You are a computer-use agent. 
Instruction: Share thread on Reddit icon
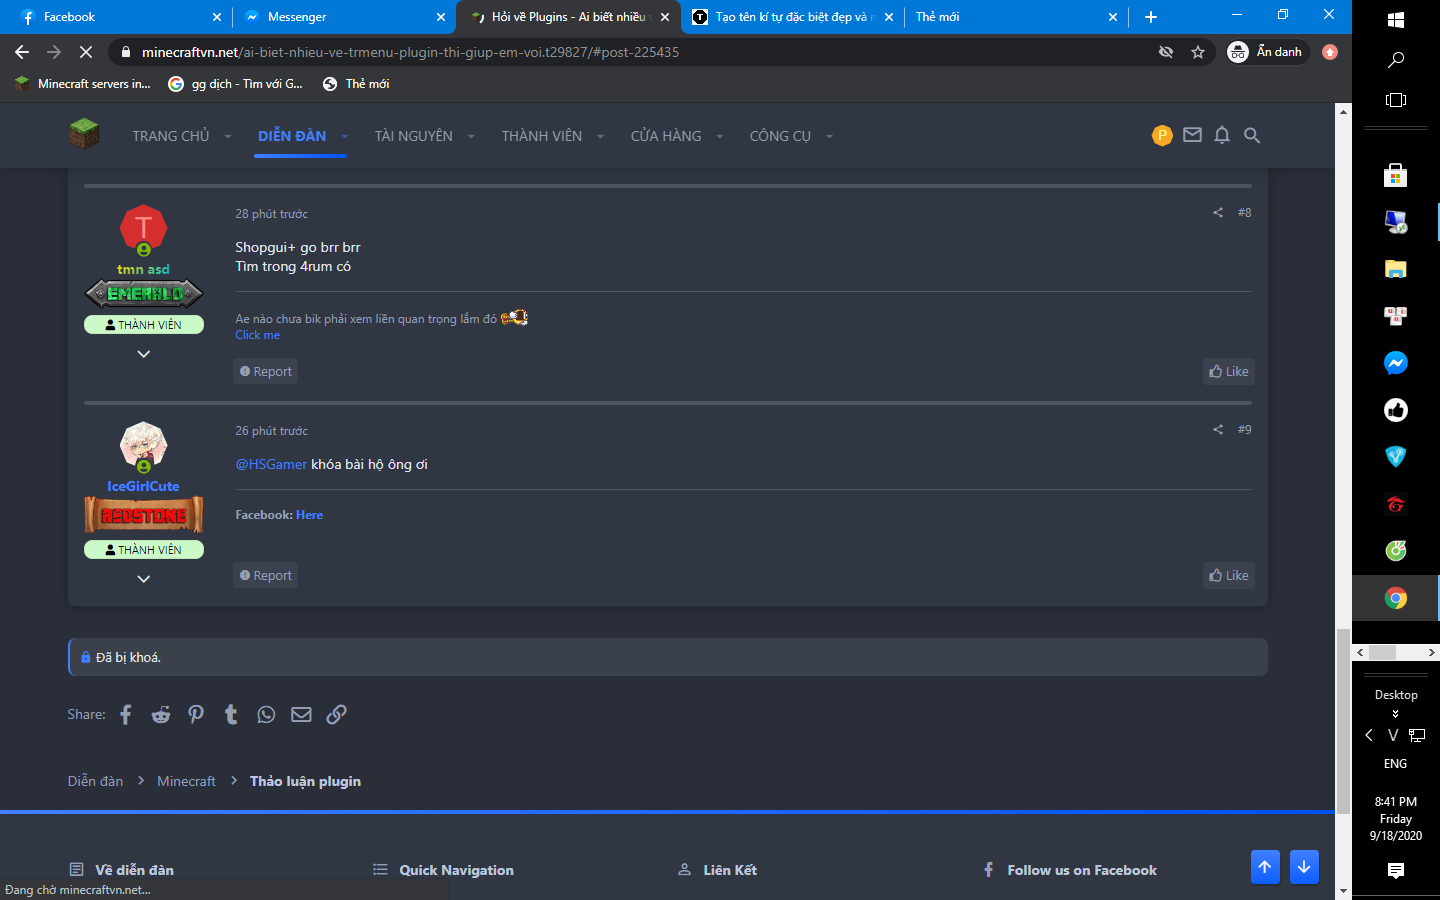tap(161, 714)
